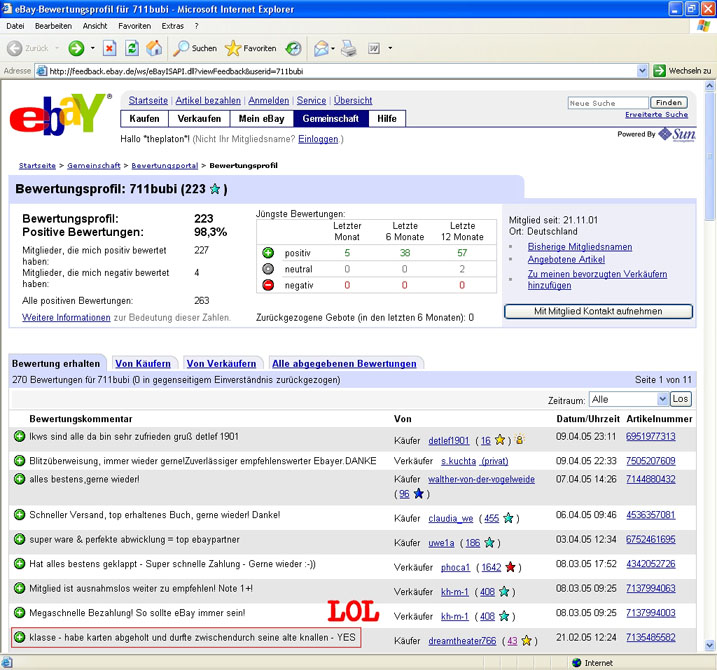Click Mit Mitglied Kontakt aufnehmen button
Screen dimensions: 717x670
(598, 312)
